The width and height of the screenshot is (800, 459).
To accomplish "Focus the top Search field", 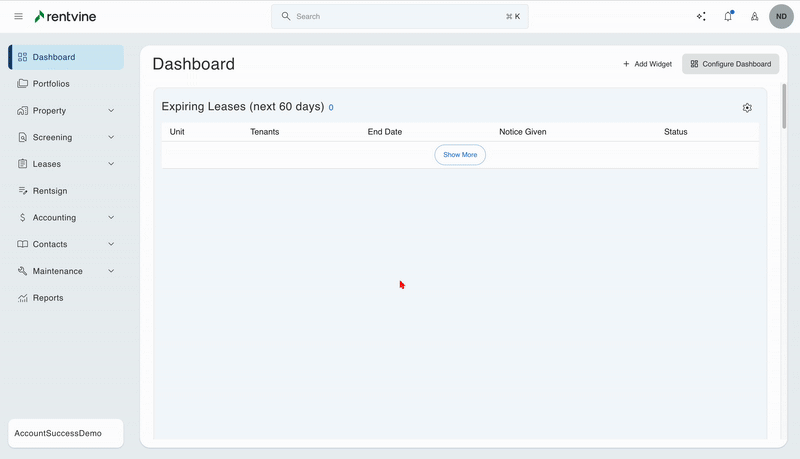I will (x=400, y=17).
